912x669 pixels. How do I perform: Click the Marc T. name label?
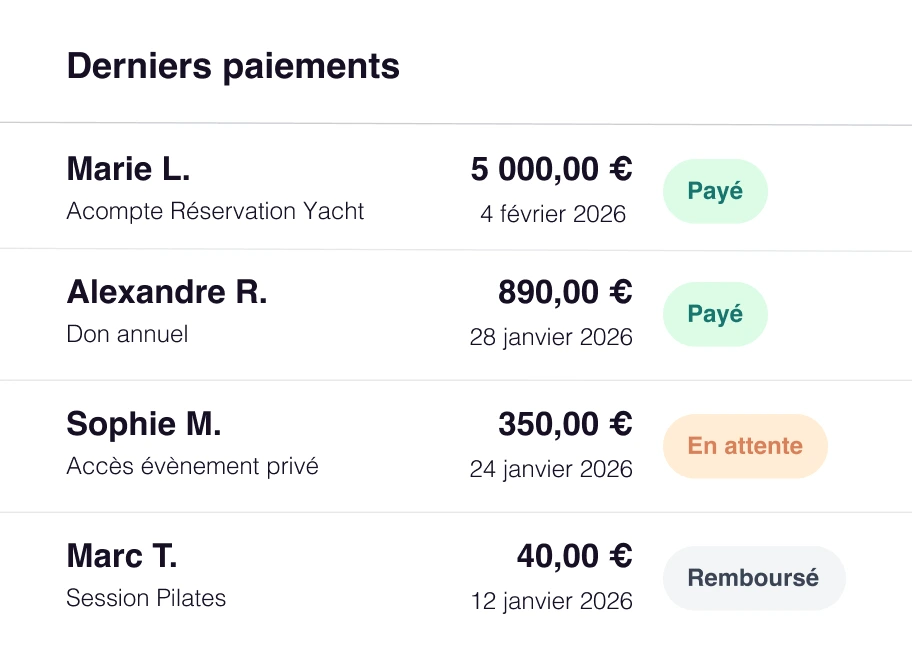point(121,556)
